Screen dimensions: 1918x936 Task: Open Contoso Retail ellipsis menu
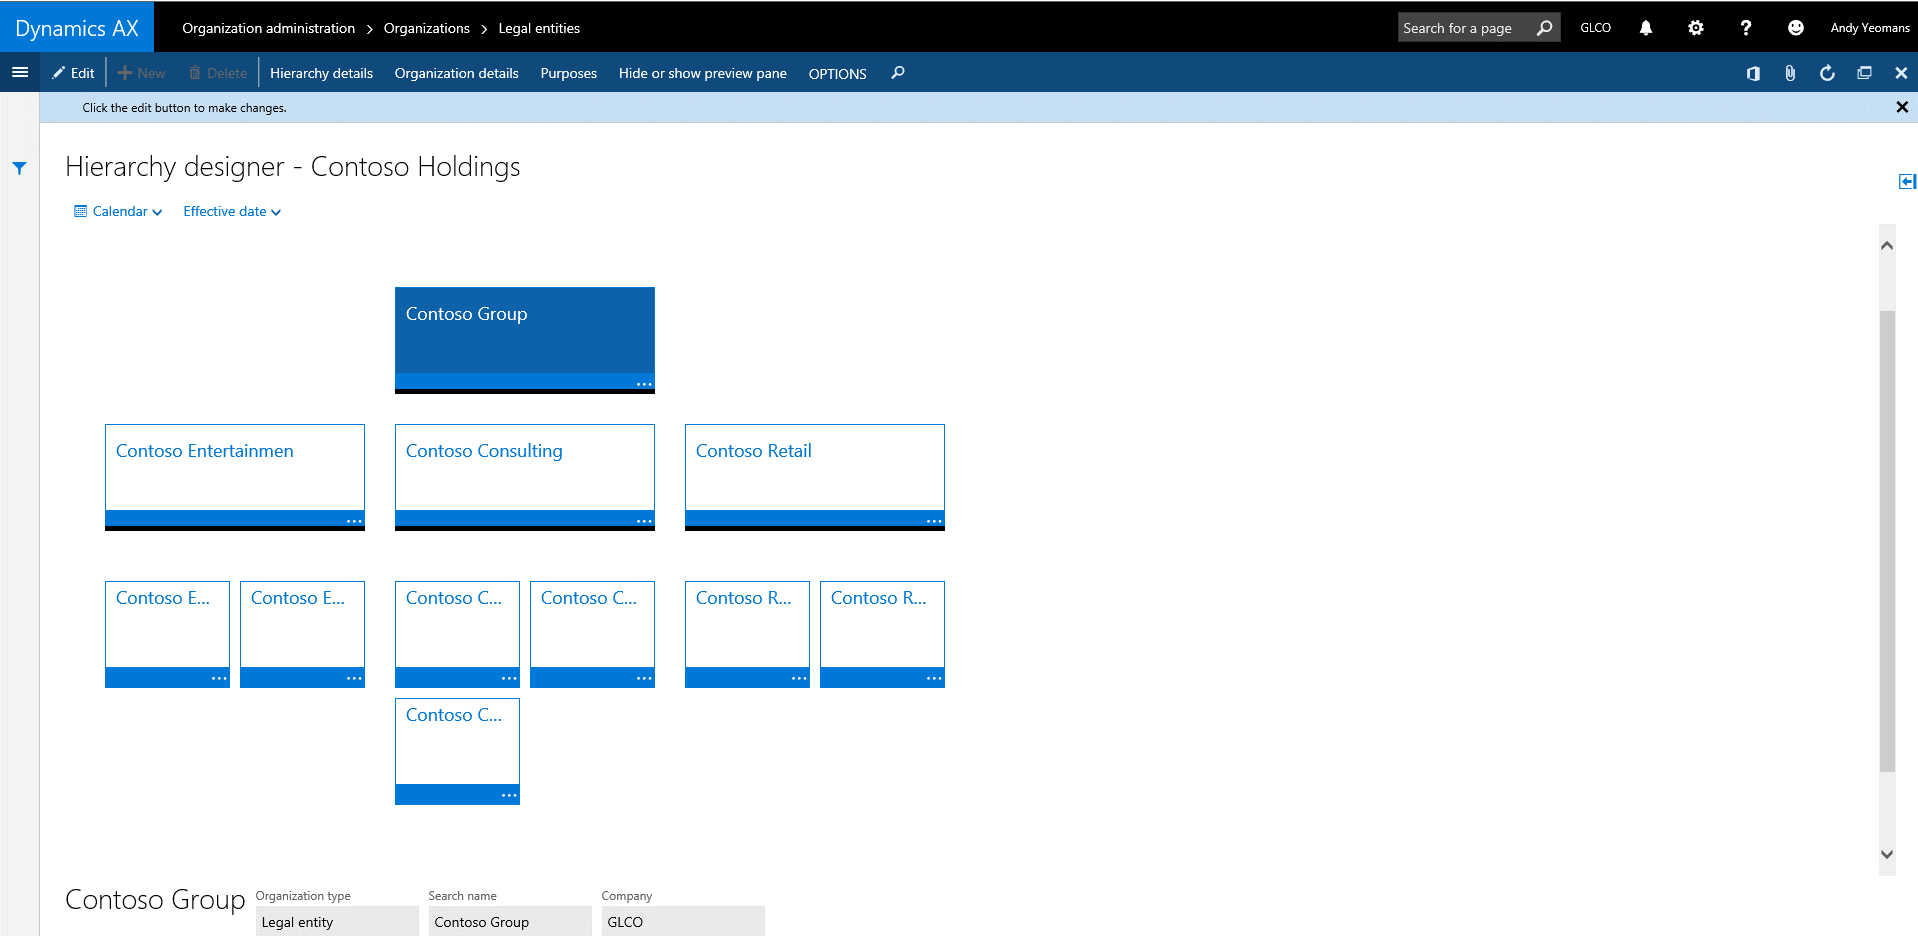point(934,521)
